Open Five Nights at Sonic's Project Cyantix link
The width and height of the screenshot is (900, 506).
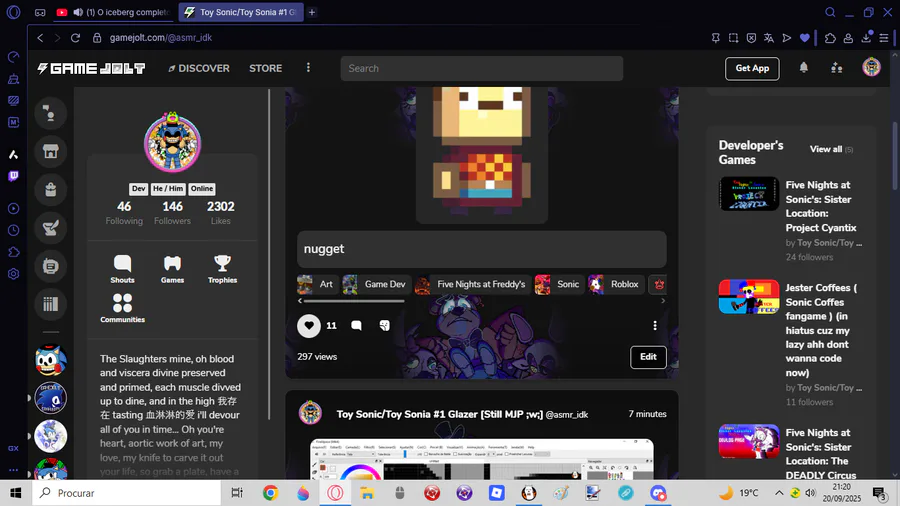click(x=821, y=207)
